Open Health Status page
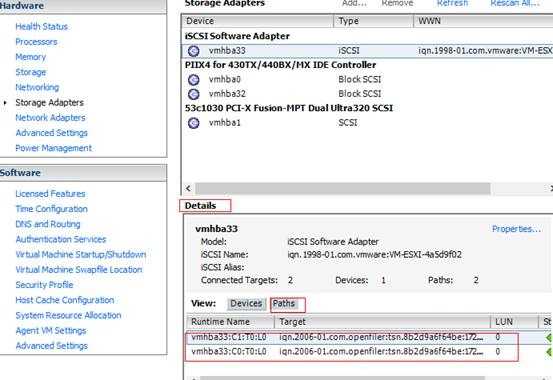Viewport: 553px width, 380px height. pyautogui.click(x=42, y=26)
